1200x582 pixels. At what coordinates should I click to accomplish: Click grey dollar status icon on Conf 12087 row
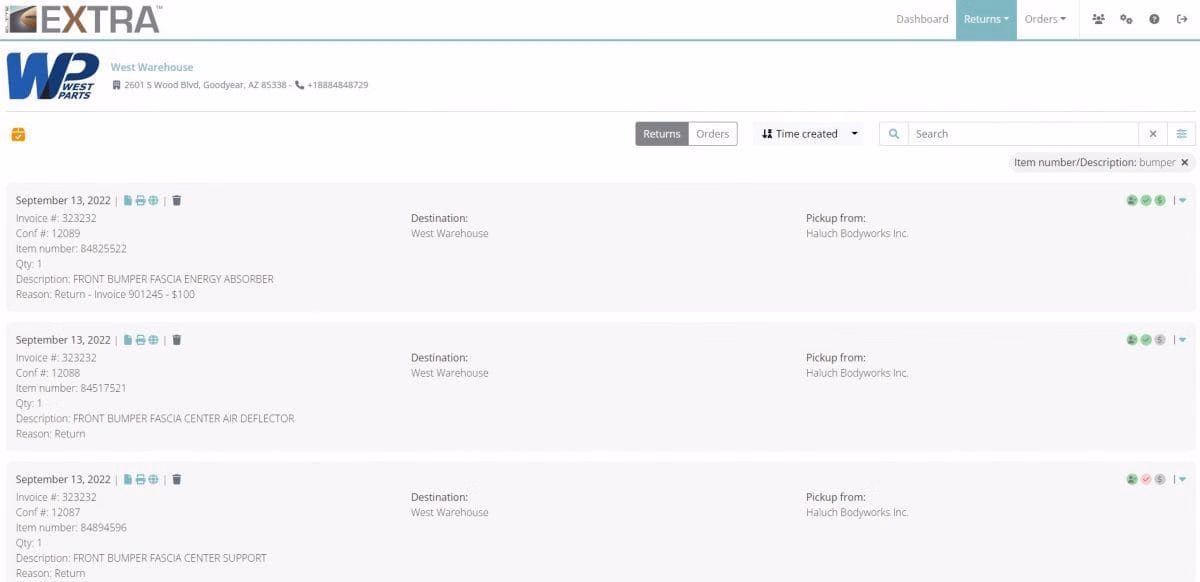click(x=1160, y=479)
